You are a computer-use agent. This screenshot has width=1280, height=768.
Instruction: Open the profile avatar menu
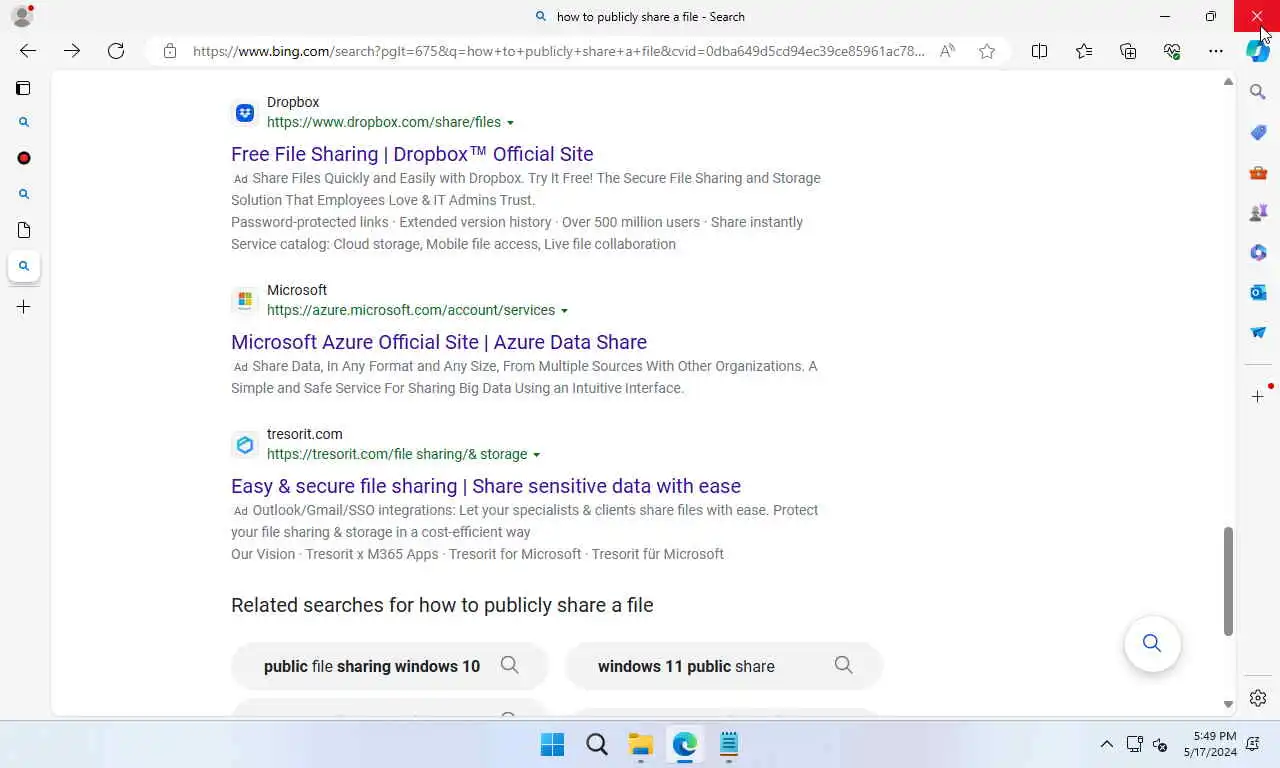pyautogui.click(x=21, y=16)
